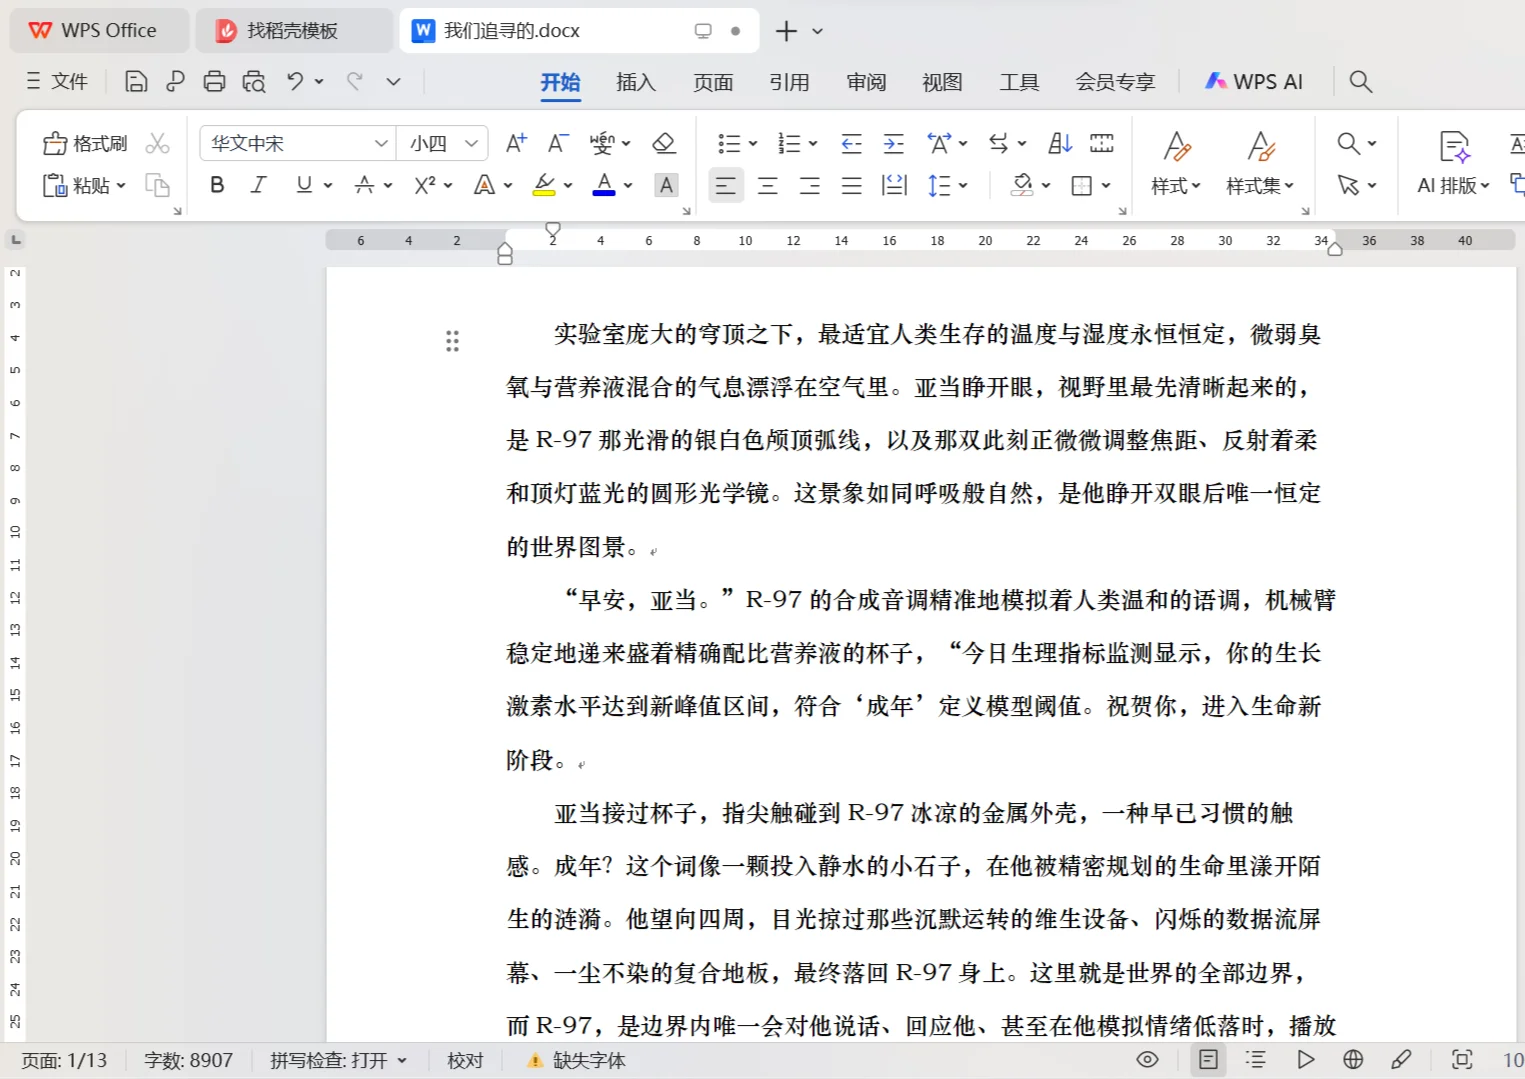
Task: Click the eye icon in status bar
Action: coord(1145,1059)
